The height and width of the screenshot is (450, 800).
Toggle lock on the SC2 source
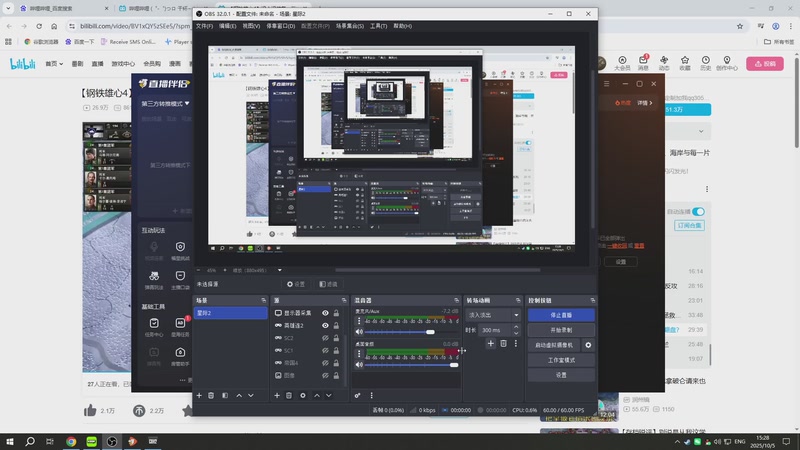pos(336,338)
